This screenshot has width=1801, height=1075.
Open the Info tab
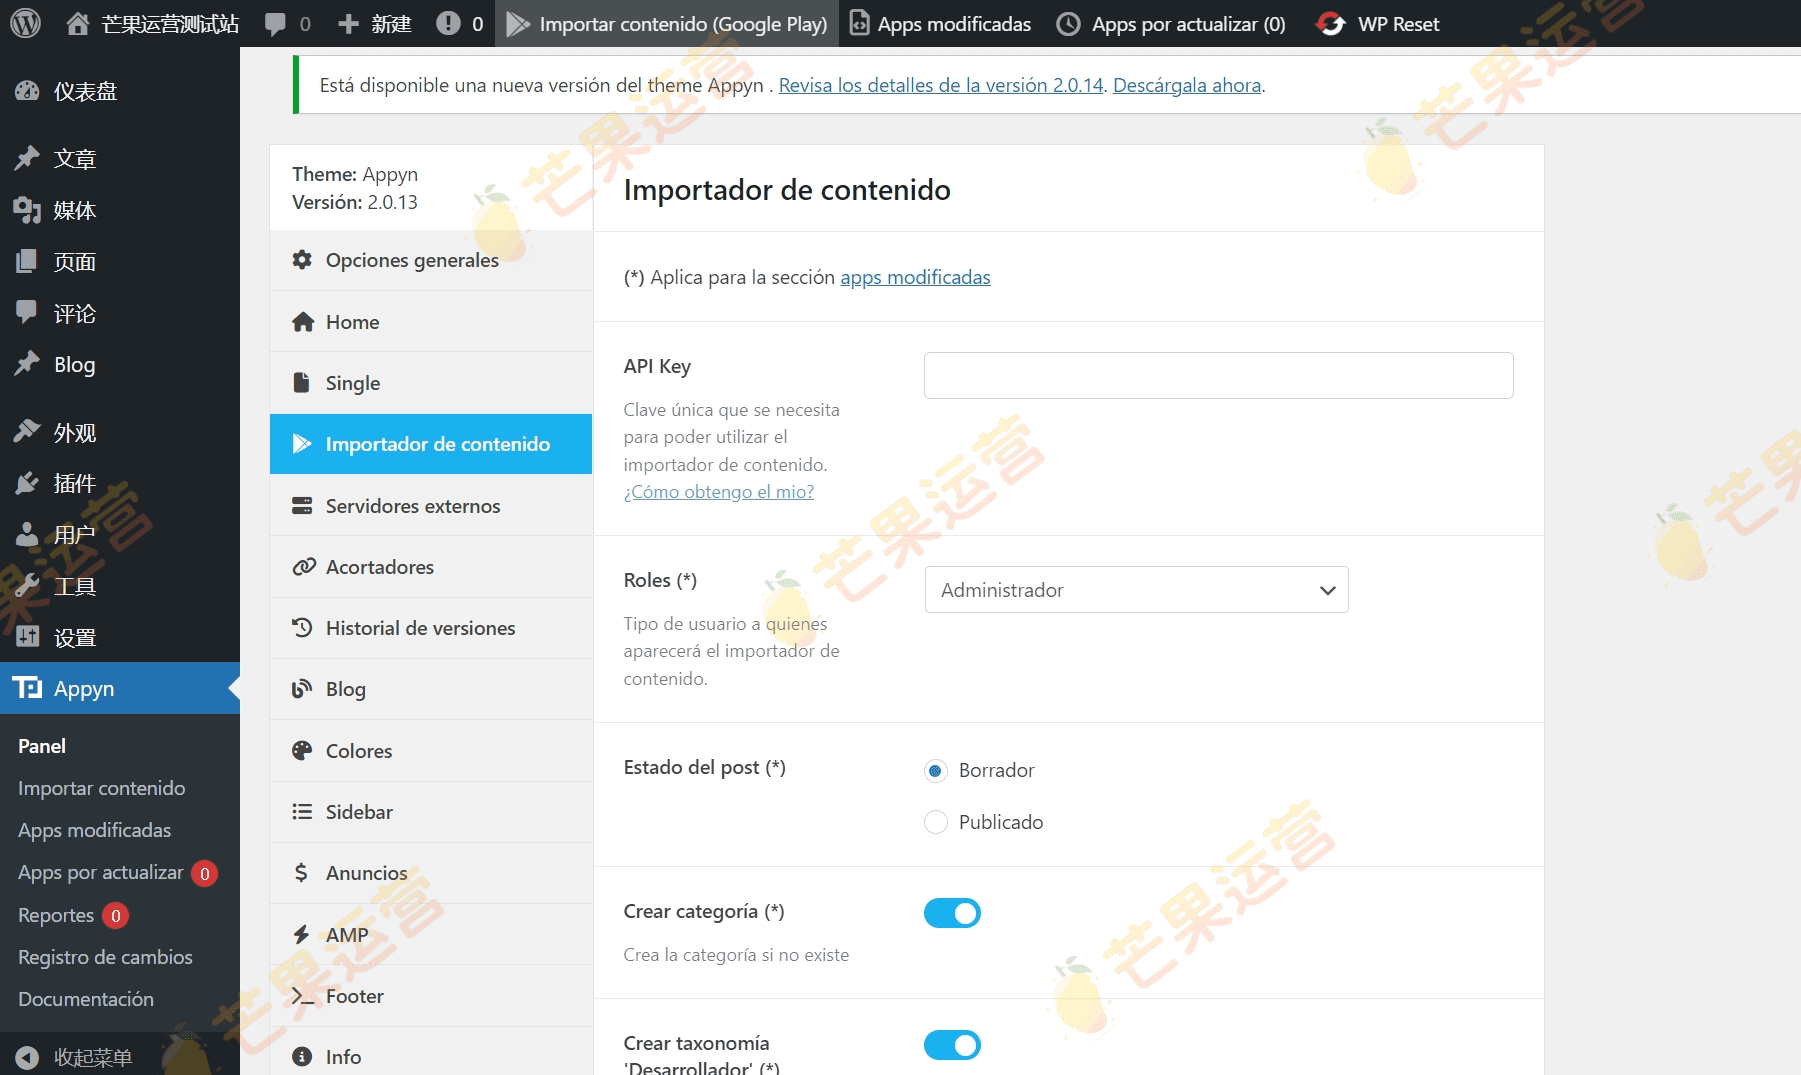(x=431, y=1053)
